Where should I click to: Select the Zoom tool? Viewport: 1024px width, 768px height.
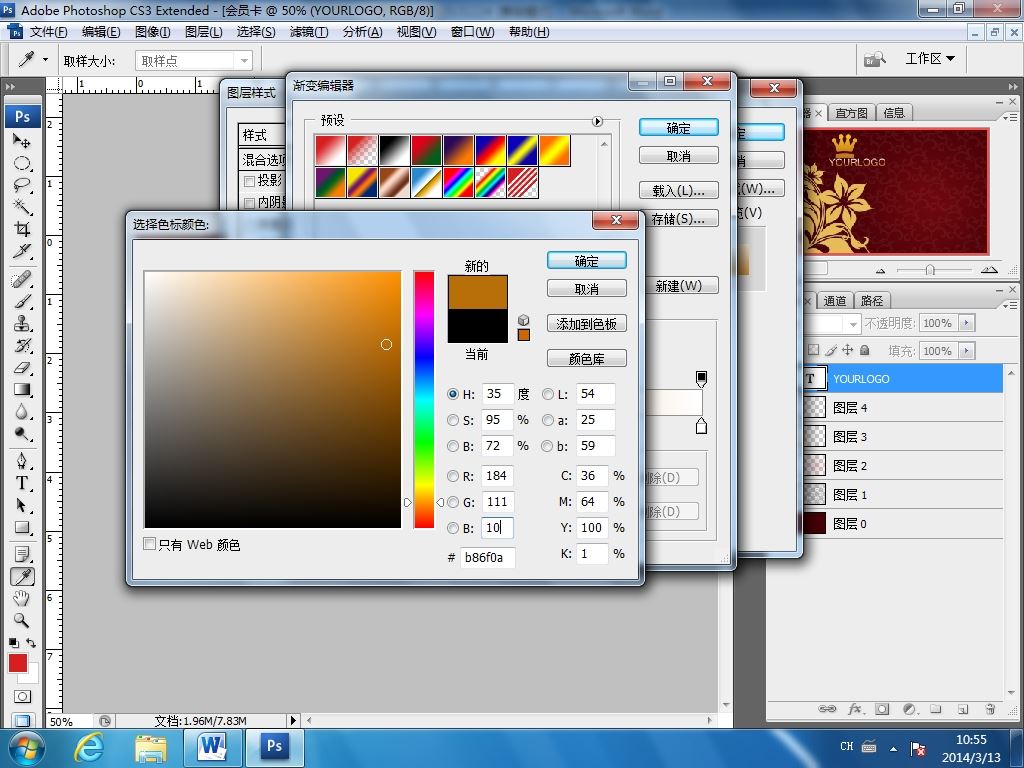point(22,620)
